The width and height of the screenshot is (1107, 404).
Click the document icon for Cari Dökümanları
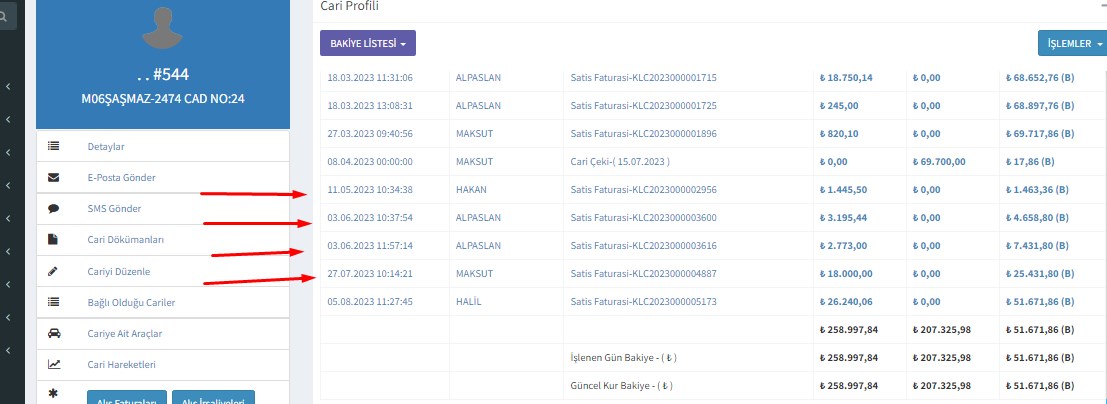click(x=53, y=240)
